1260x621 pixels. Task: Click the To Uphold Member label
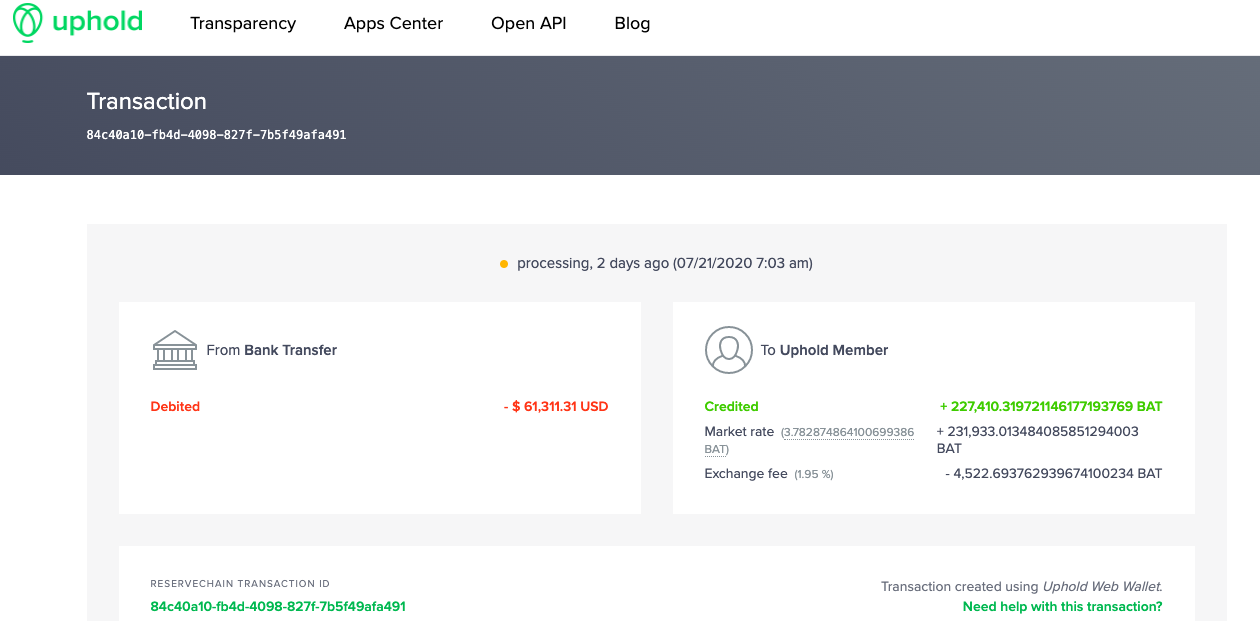(x=824, y=350)
